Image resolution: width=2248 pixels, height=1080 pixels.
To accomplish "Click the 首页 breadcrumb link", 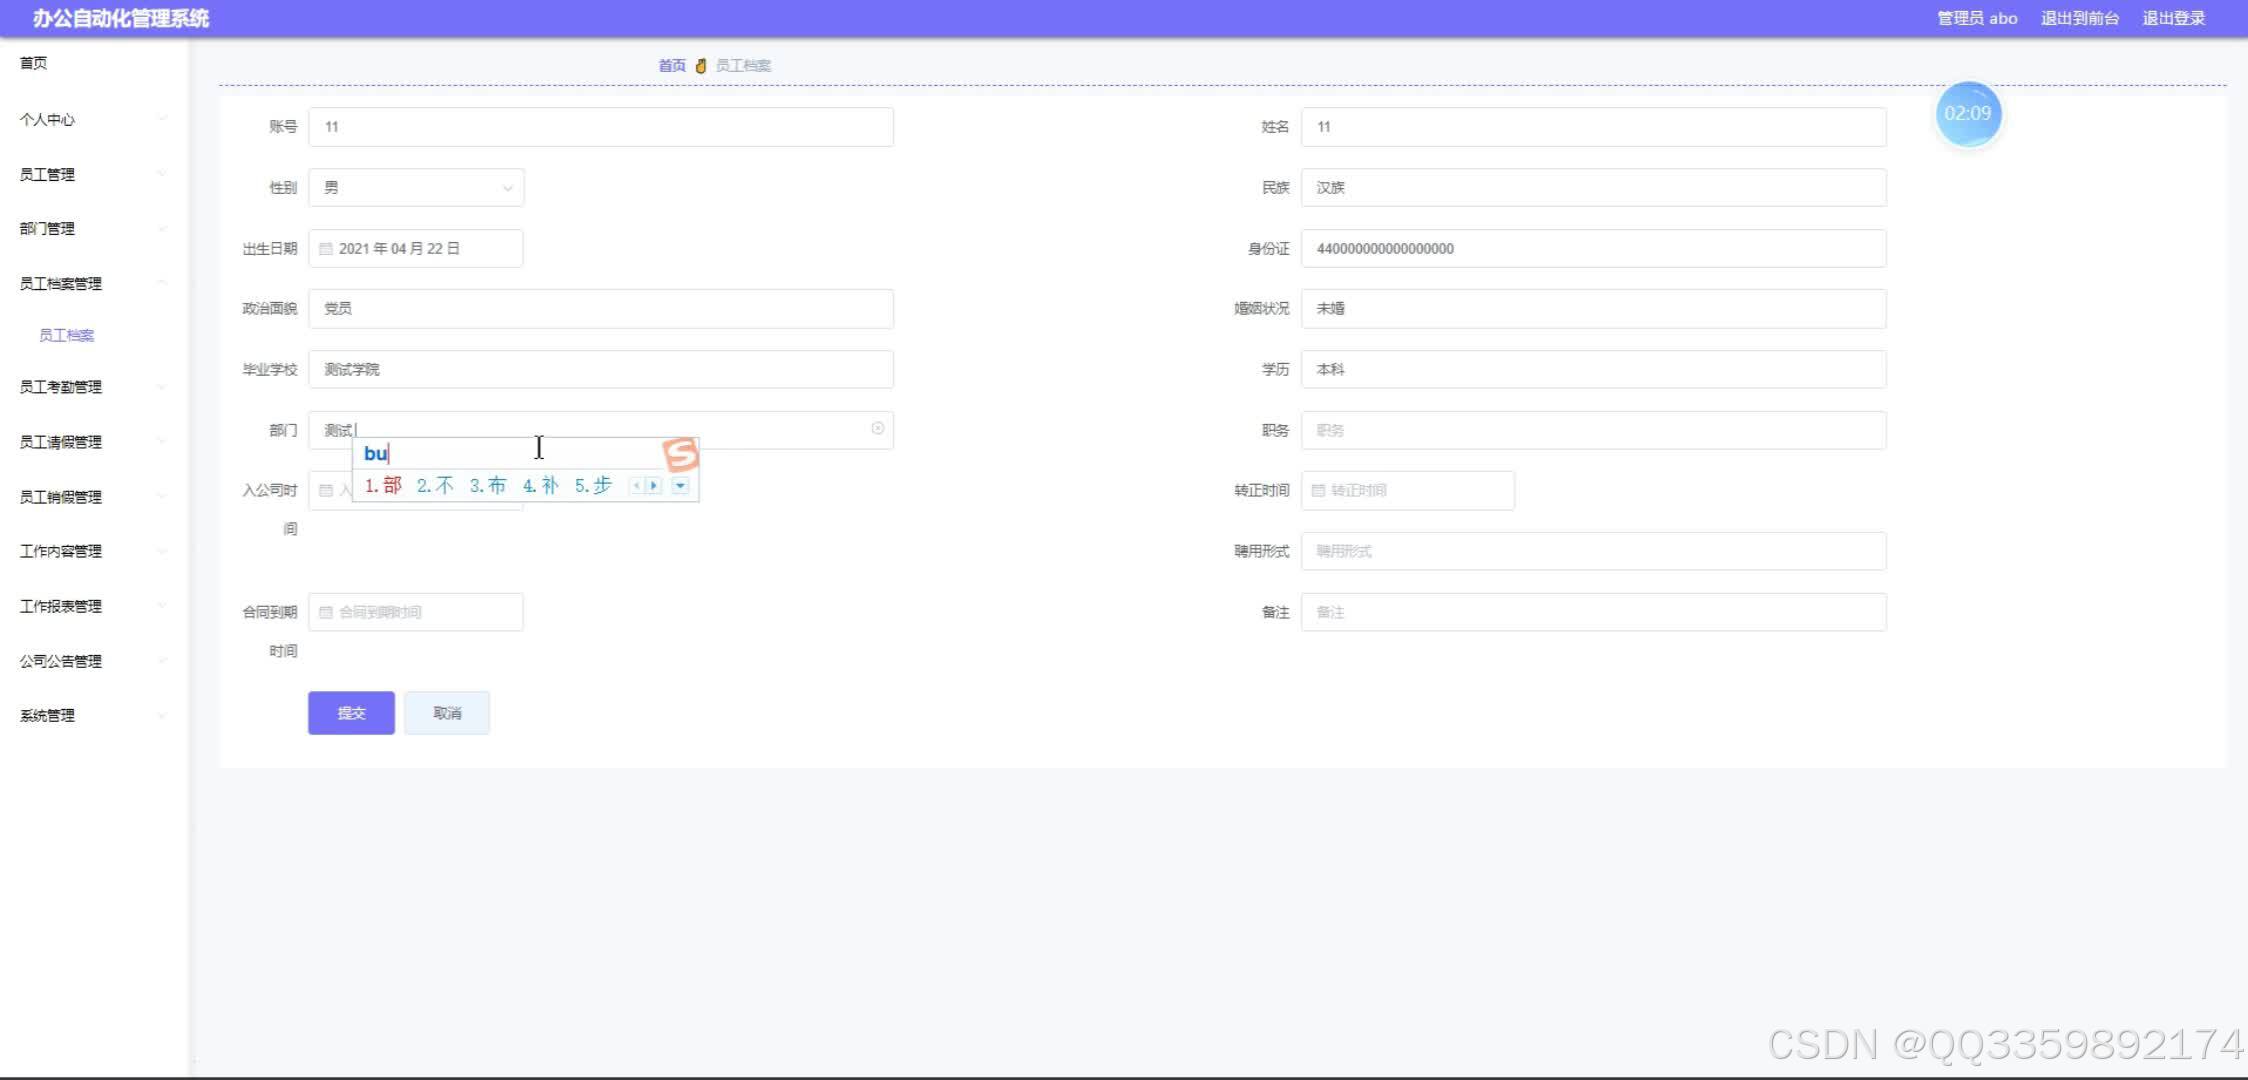I will [x=672, y=66].
